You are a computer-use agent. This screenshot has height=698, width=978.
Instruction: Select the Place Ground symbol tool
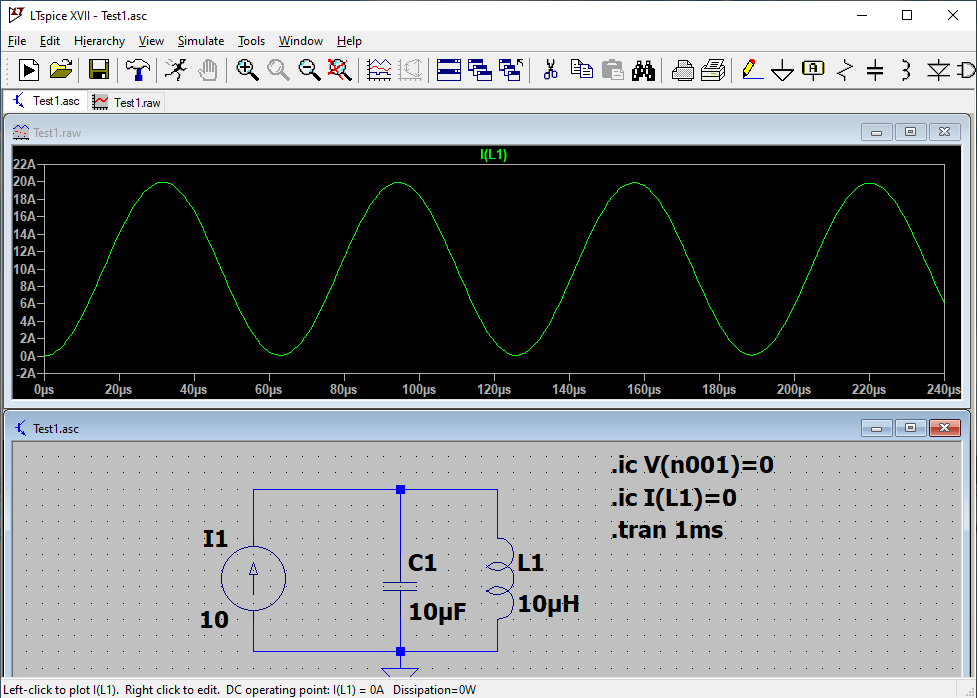click(x=782, y=70)
